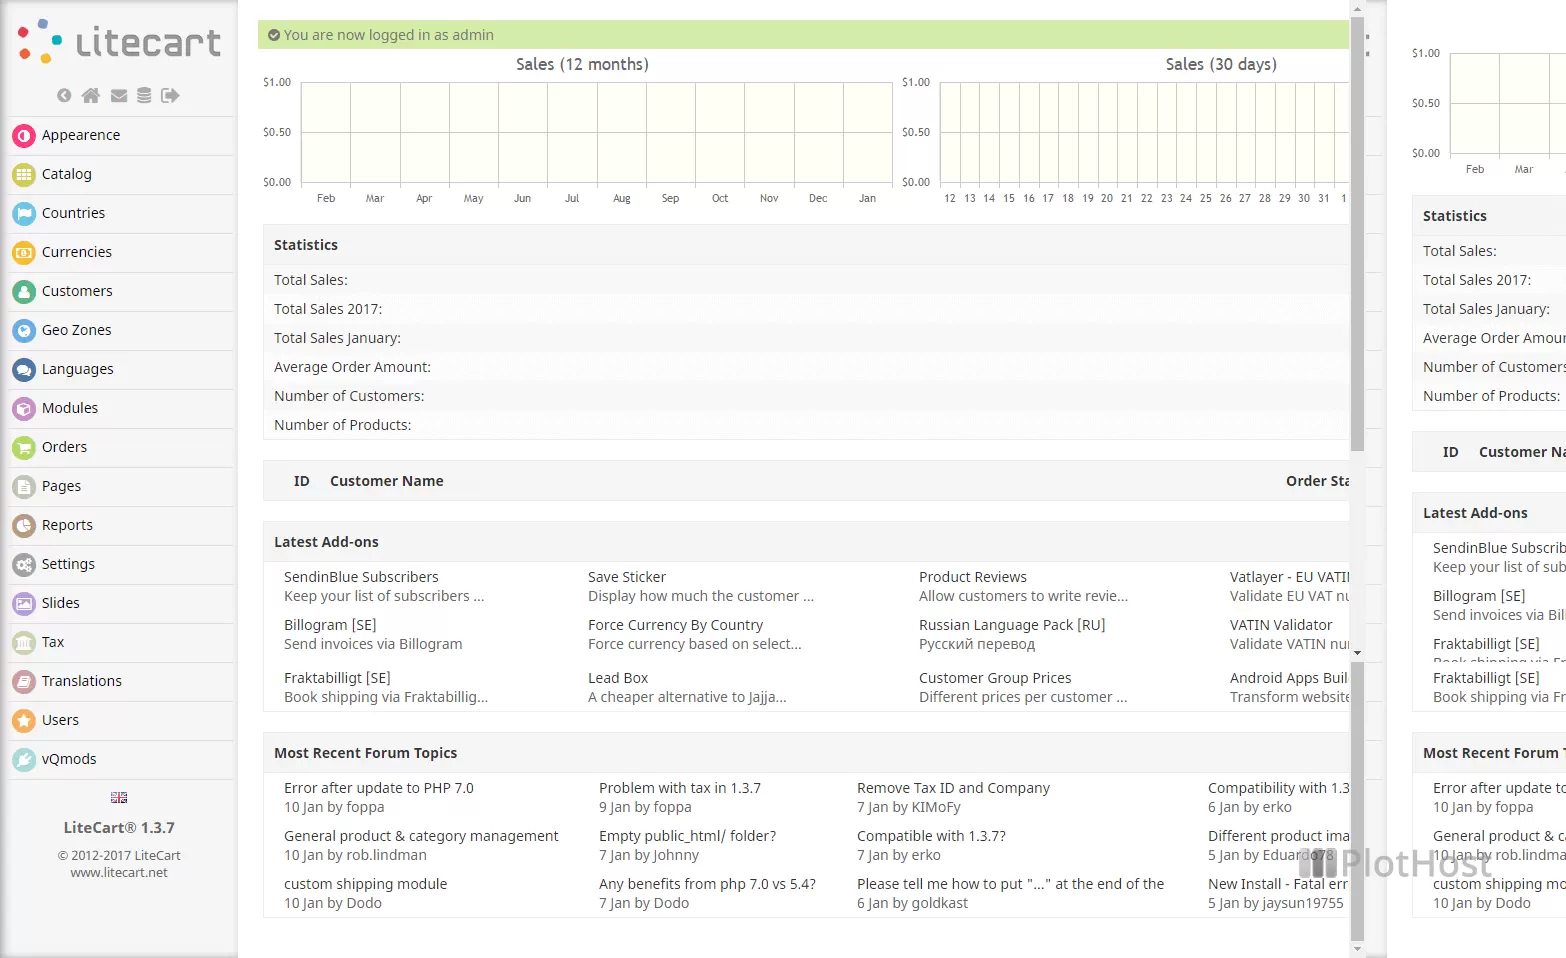Click the Slides sidebar icon

point(24,603)
